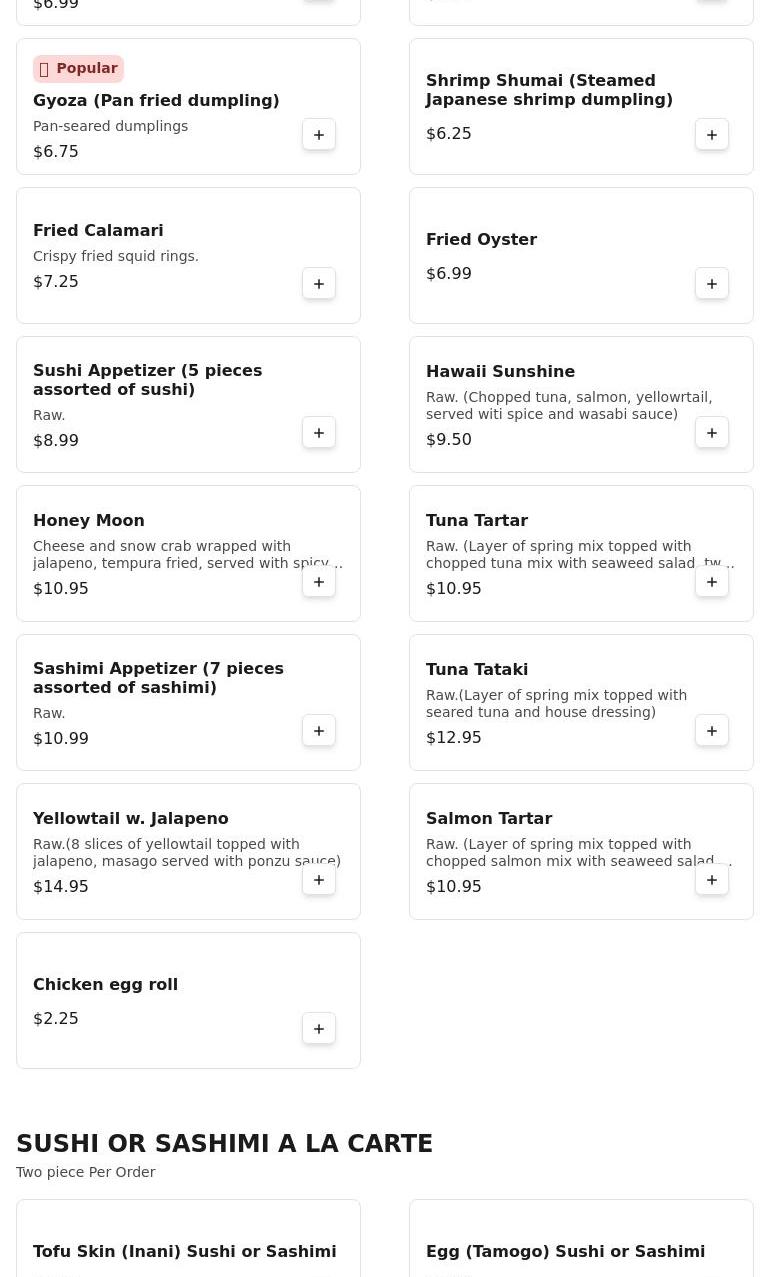Add Tuna Tataki to the cart
Screen dimensions: 770x1277
[712, 731]
